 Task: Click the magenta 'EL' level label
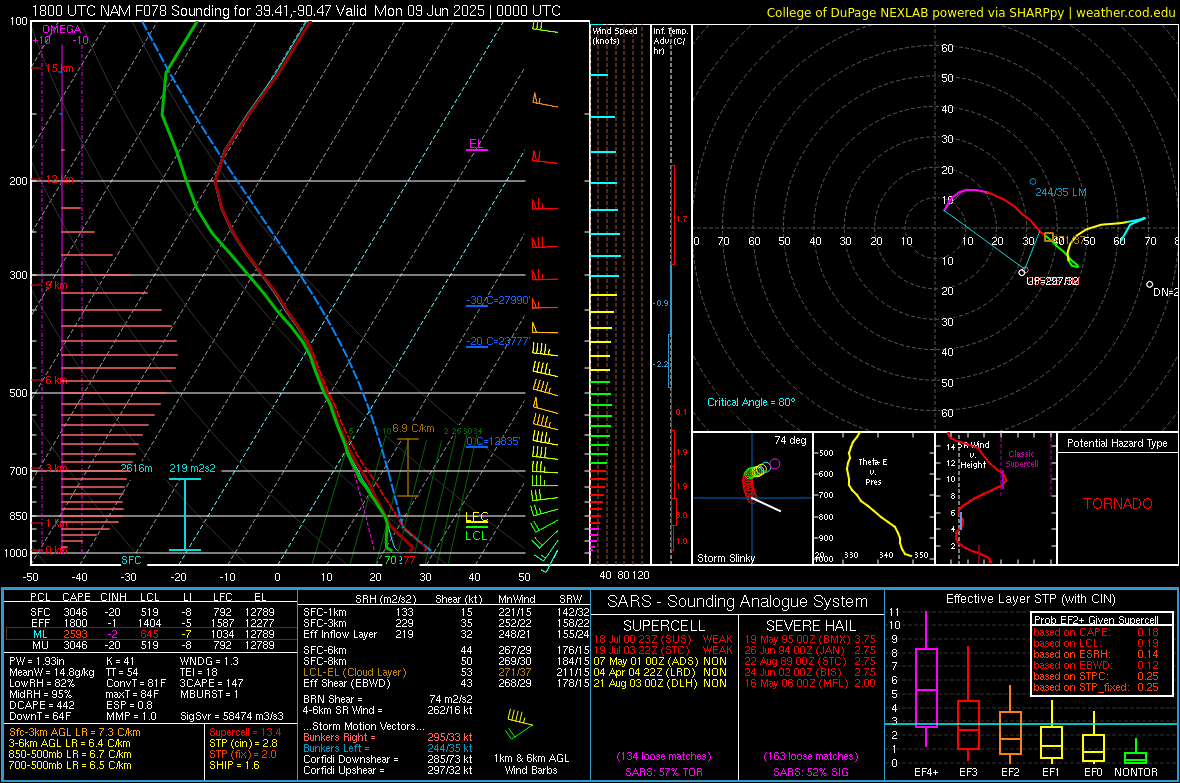[x=476, y=143]
